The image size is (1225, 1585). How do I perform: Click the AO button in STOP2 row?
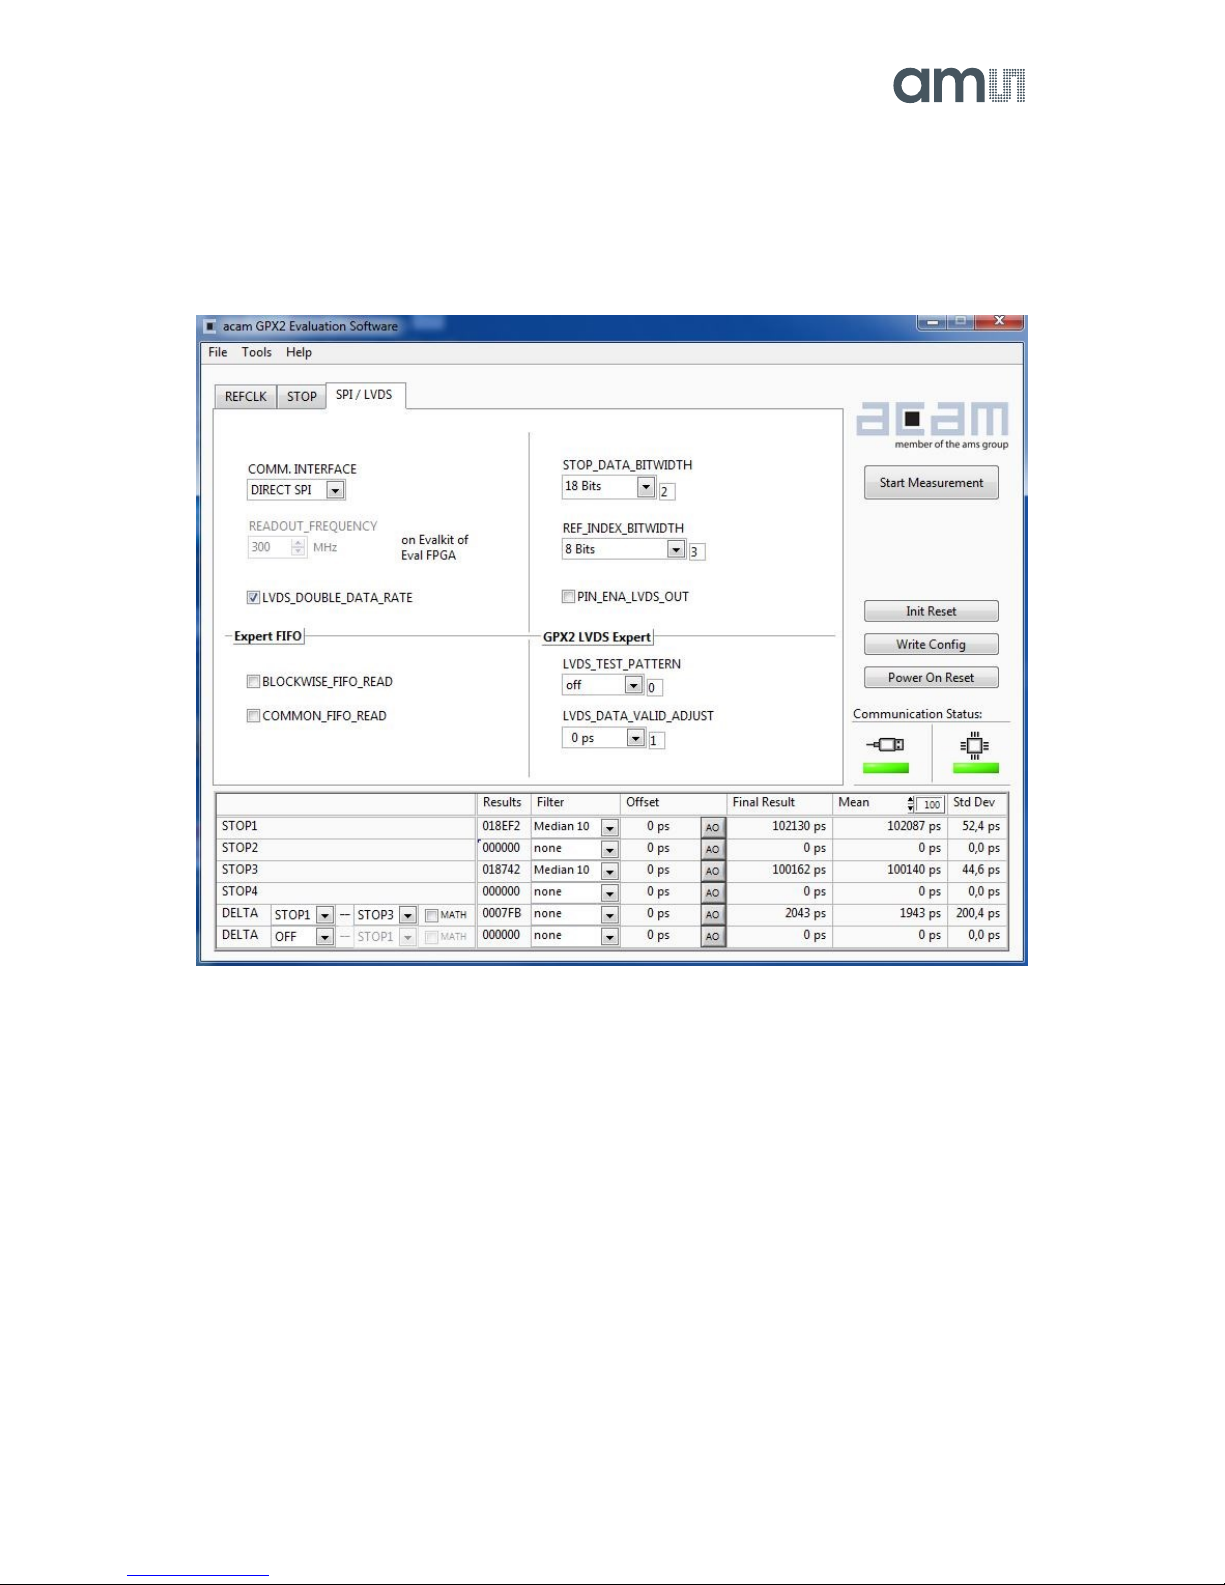point(712,850)
